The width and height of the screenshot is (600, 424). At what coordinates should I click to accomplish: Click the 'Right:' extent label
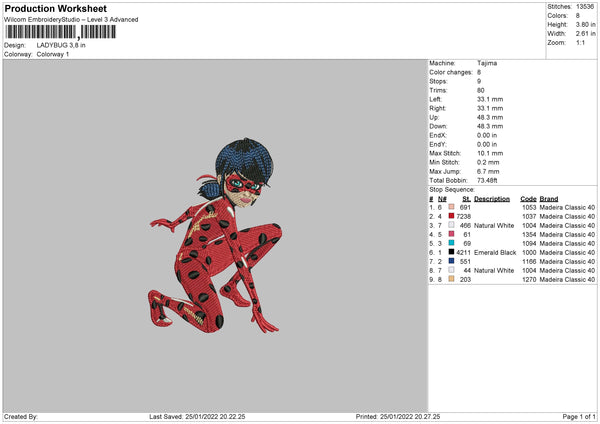437,108
